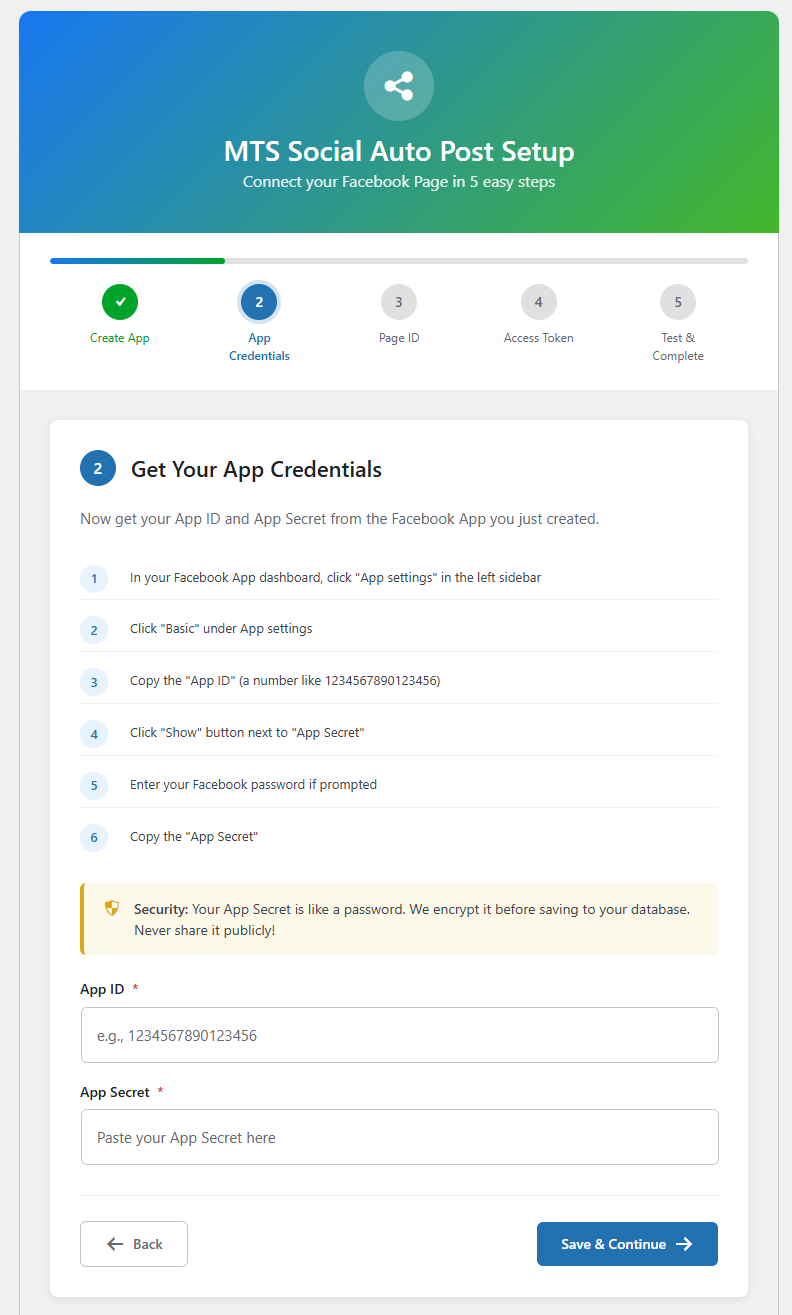Click the Create App step label
The width and height of the screenshot is (792, 1315).
pos(119,337)
